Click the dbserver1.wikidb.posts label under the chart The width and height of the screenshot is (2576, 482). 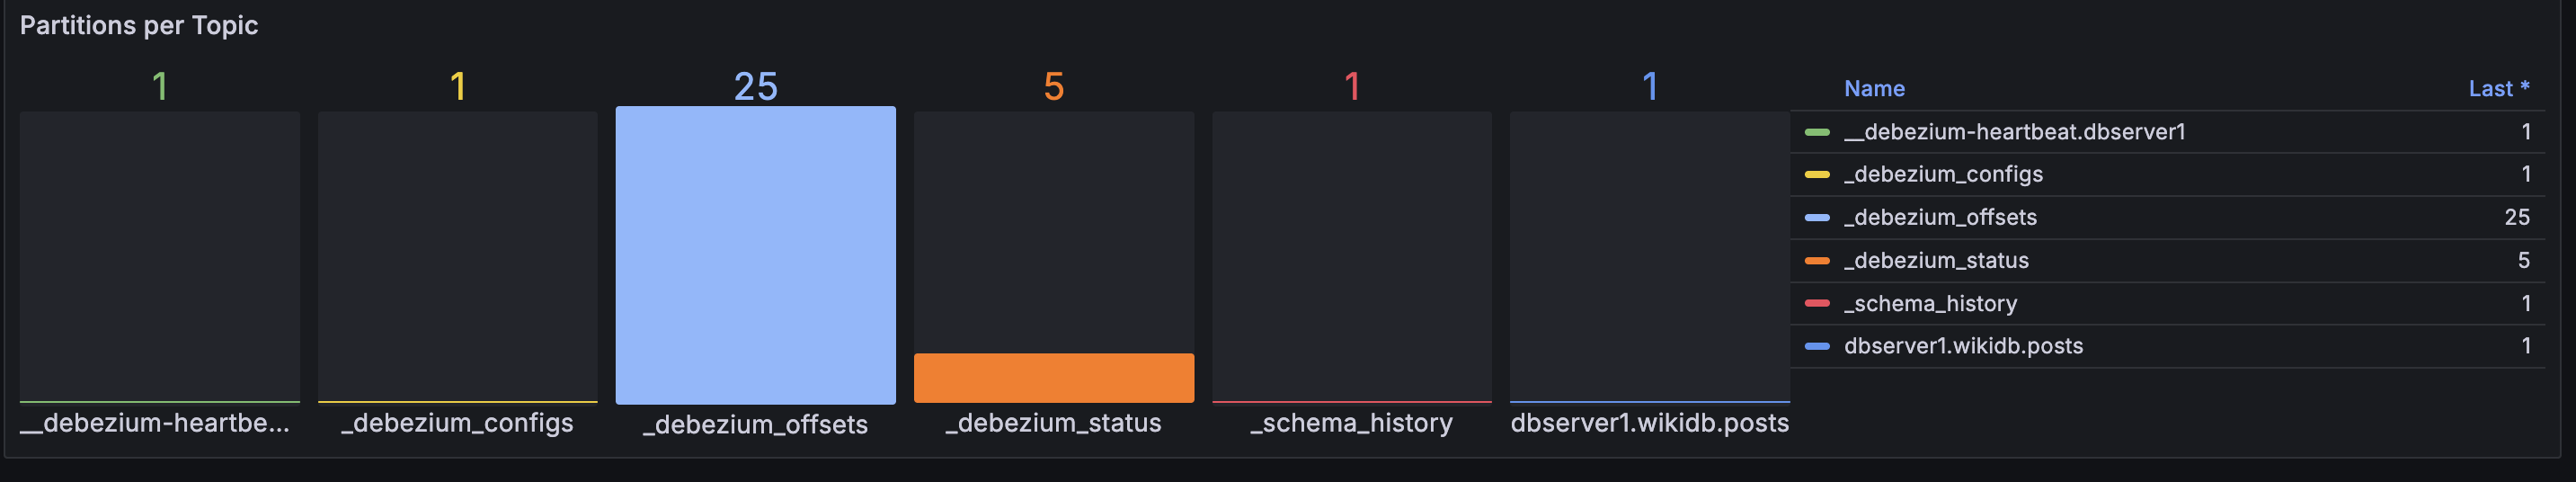click(1649, 423)
